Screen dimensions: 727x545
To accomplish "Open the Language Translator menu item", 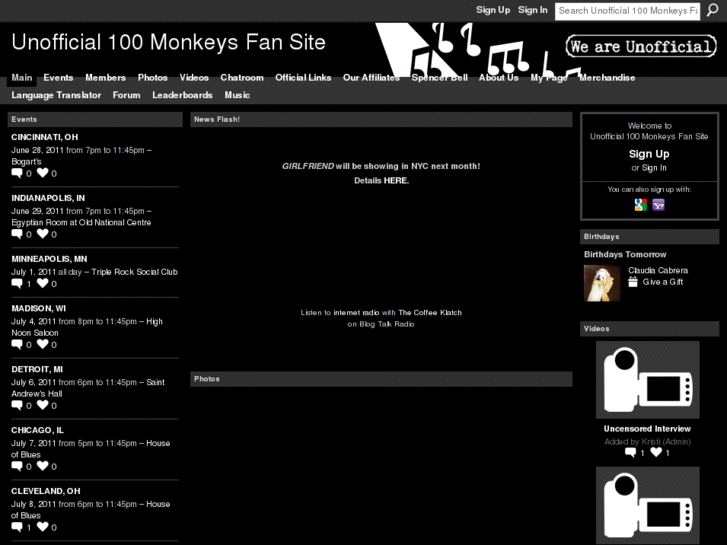I will pos(56,95).
